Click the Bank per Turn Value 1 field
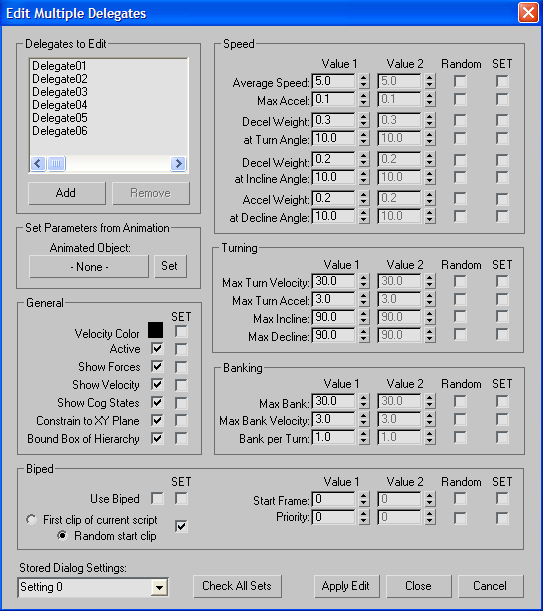Image resolution: width=543 pixels, height=611 pixels. click(x=333, y=437)
